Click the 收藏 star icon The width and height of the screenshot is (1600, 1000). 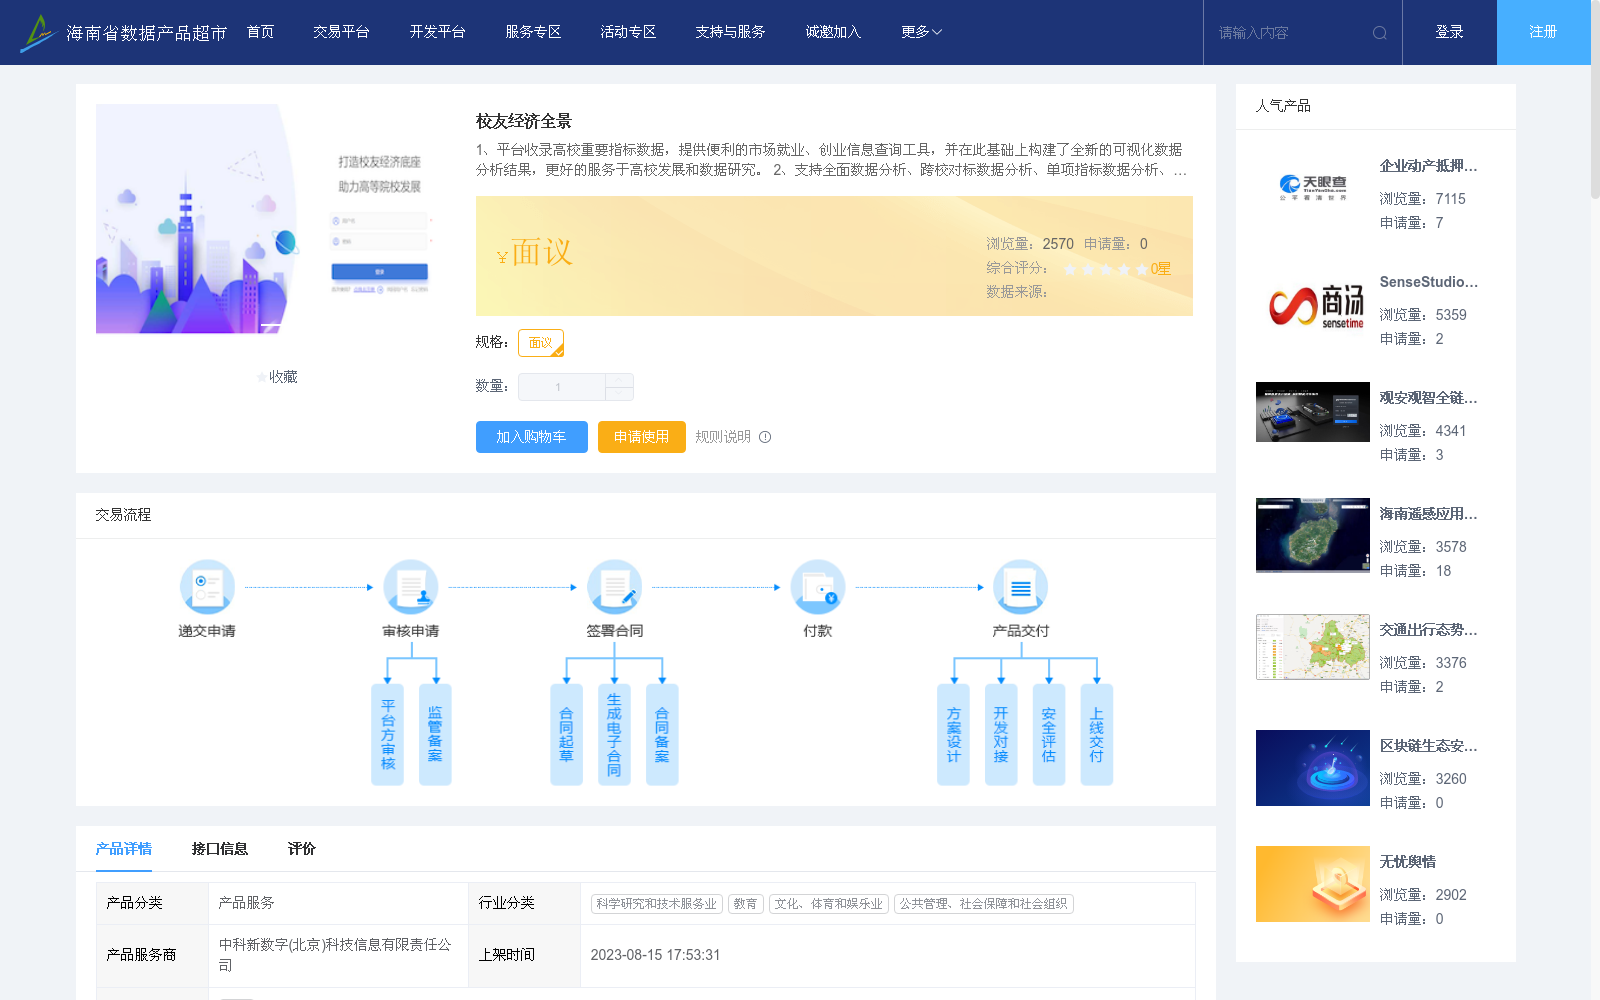click(x=262, y=377)
